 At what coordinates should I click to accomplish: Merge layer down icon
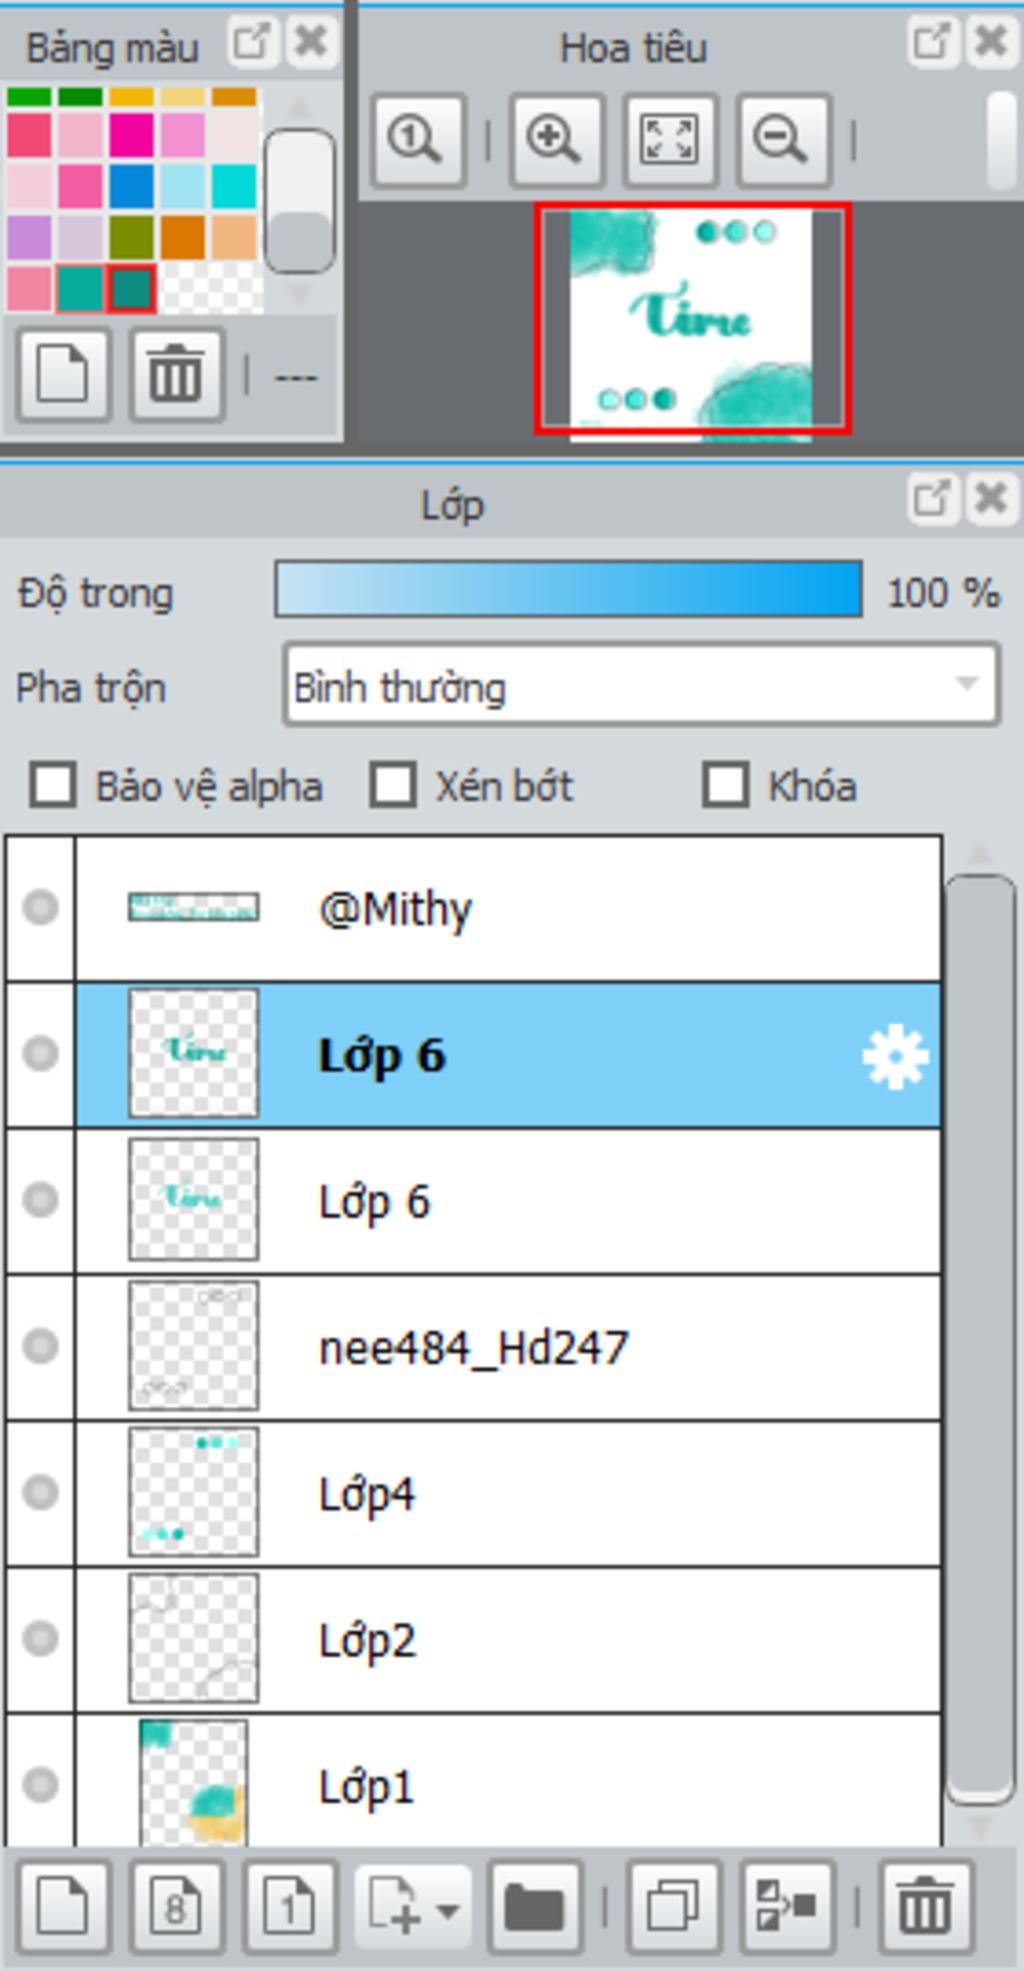[787, 1907]
